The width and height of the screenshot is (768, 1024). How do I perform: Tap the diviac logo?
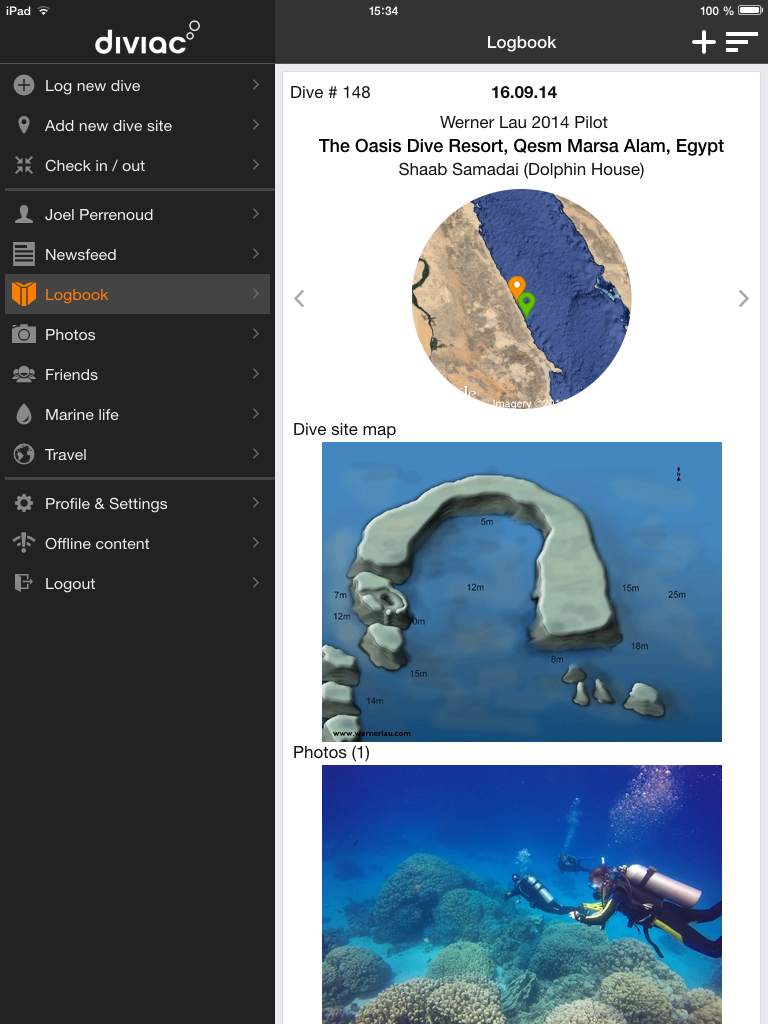pyautogui.click(x=147, y=38)
